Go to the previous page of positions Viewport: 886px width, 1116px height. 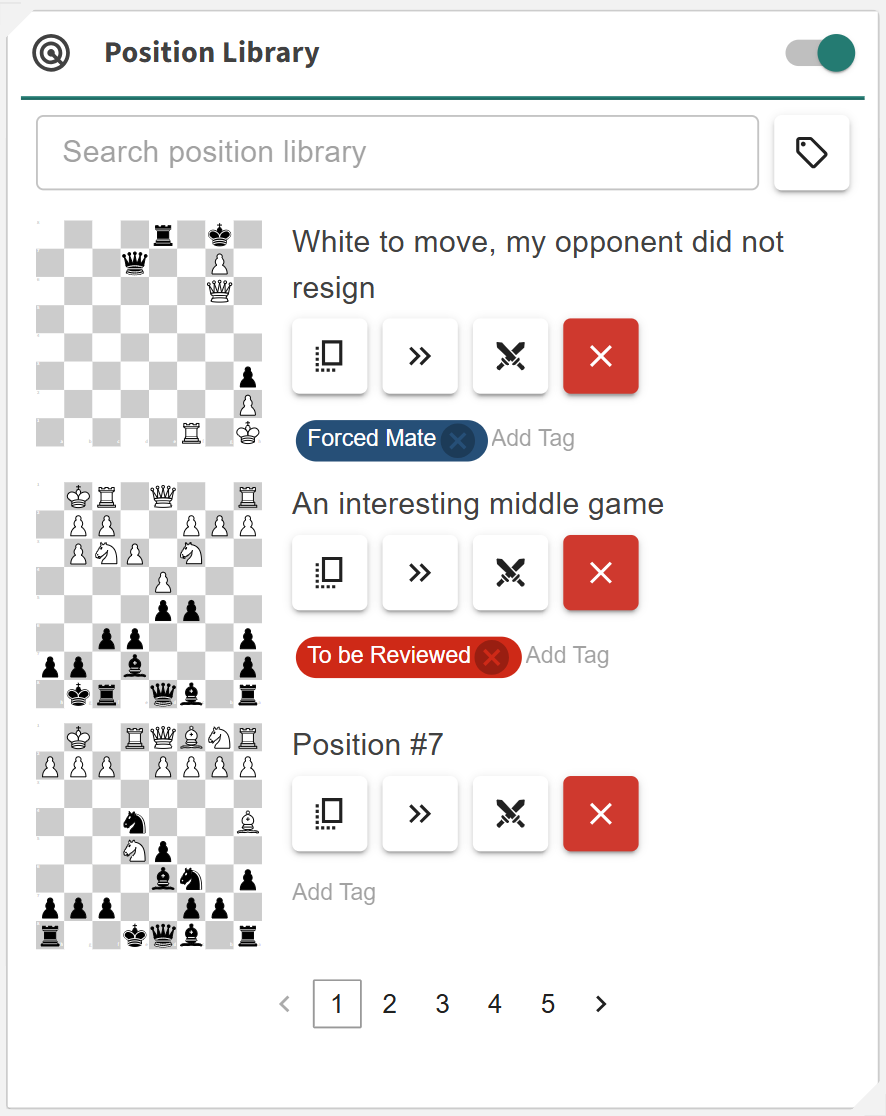285,1004
